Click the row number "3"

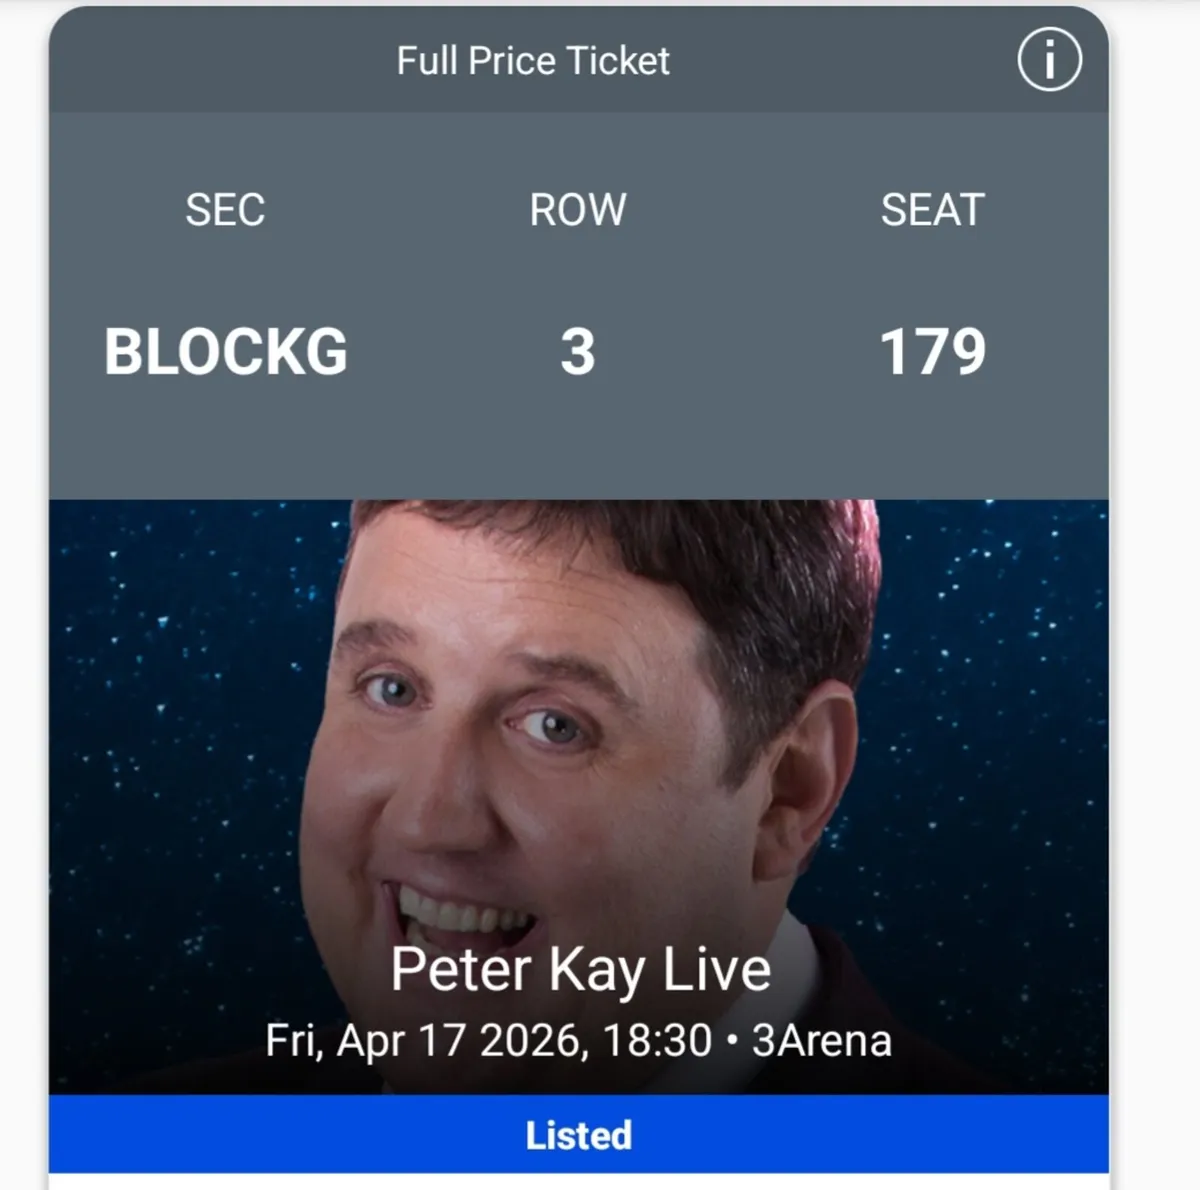pyautogui.click(x=578, y=350)
